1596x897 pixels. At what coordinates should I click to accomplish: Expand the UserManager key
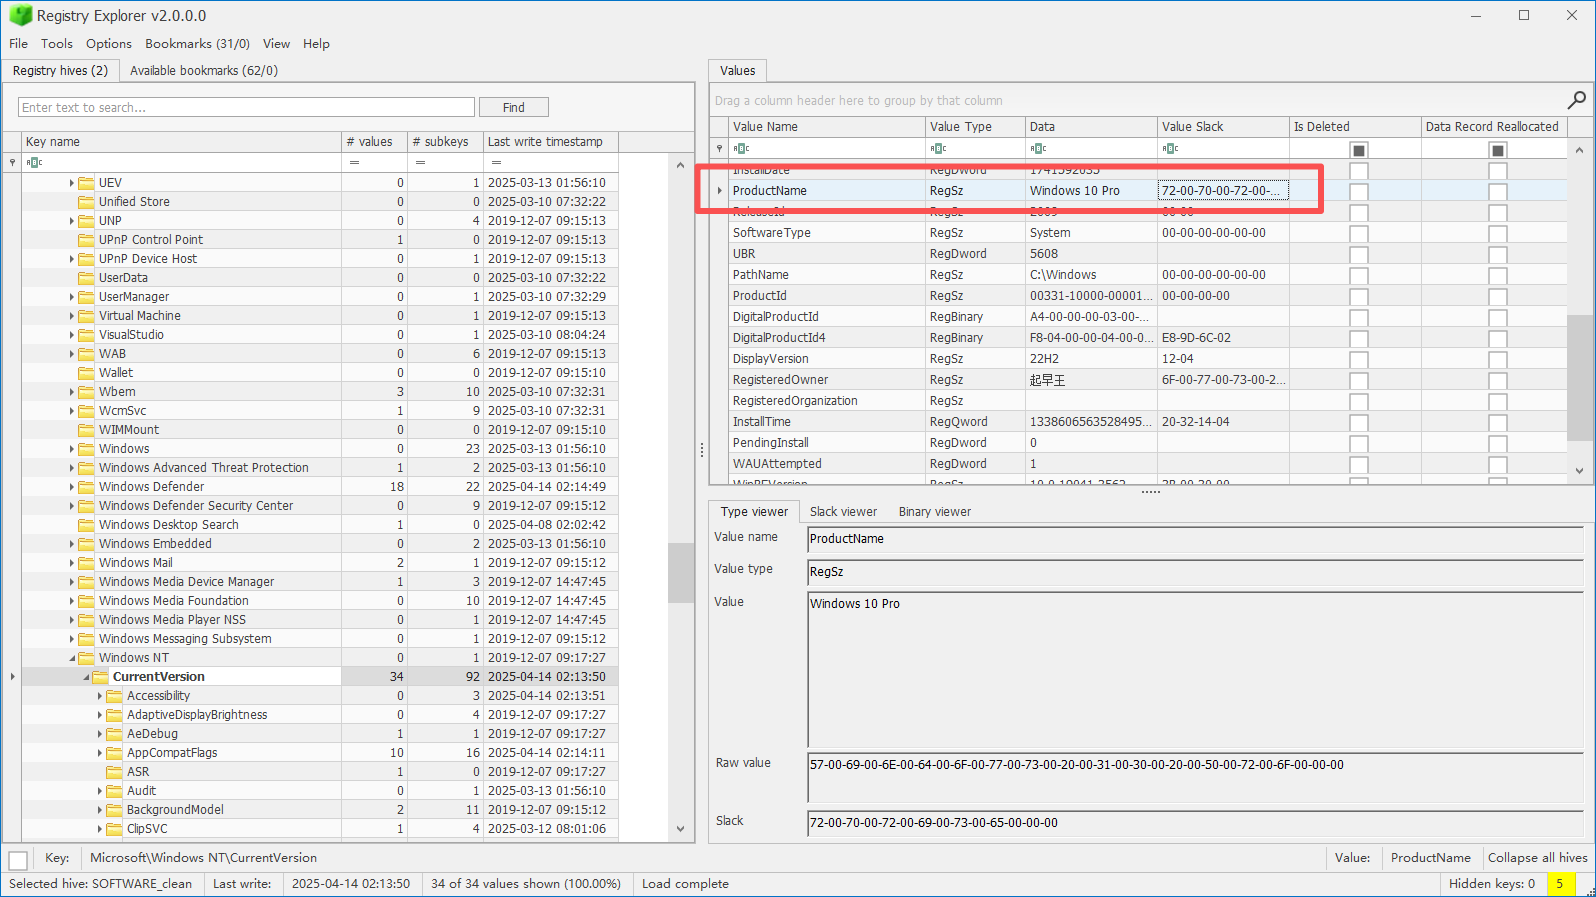pyautogui.click(x=72, y=297)
